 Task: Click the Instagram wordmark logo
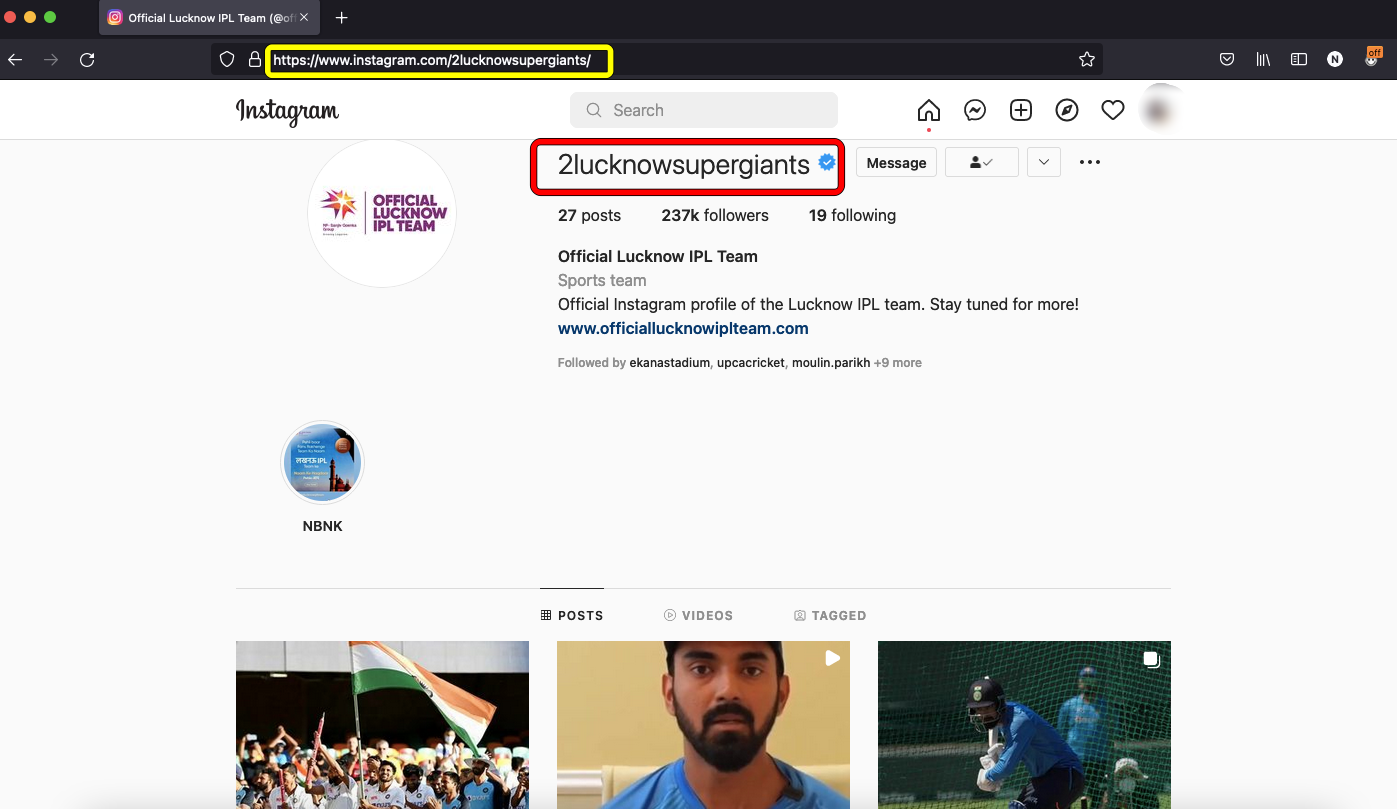click(287, 111)
